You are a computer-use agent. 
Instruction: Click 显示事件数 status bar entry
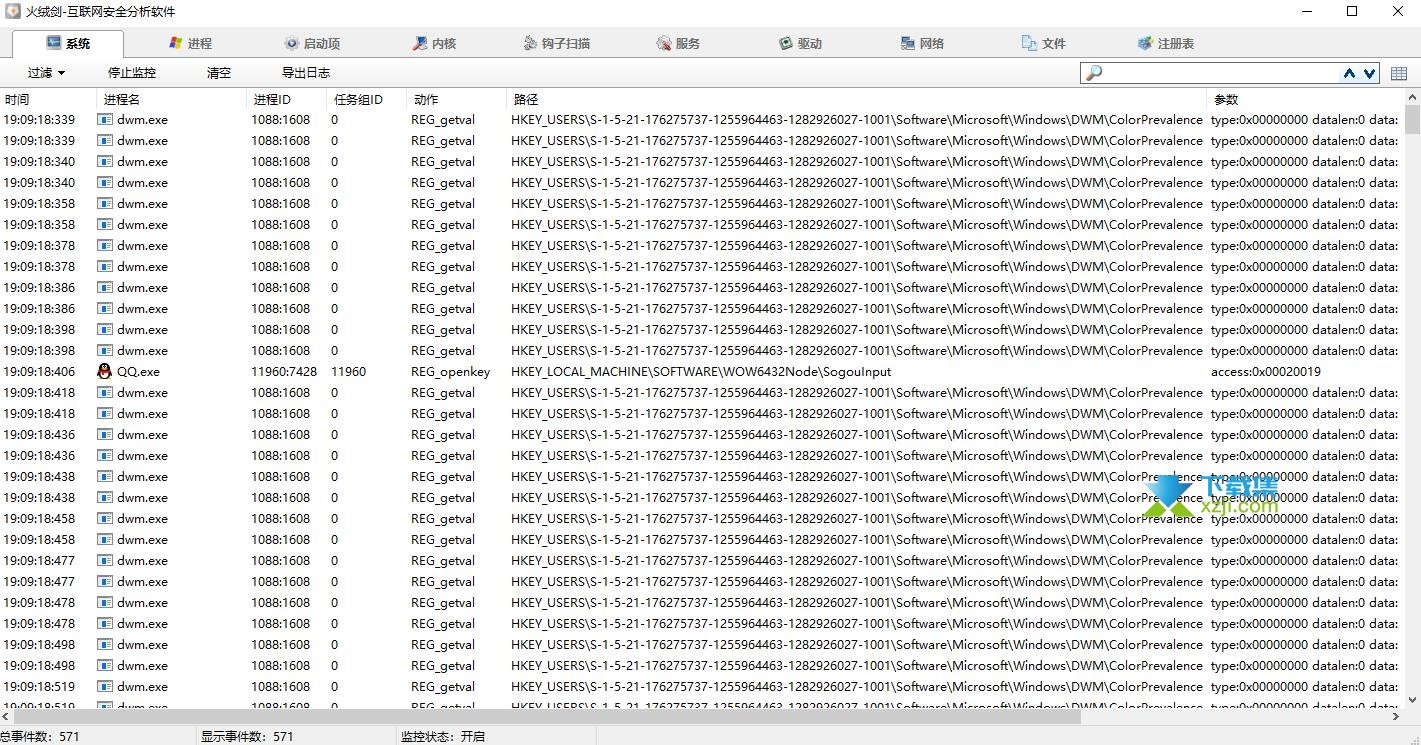[247, 736]
